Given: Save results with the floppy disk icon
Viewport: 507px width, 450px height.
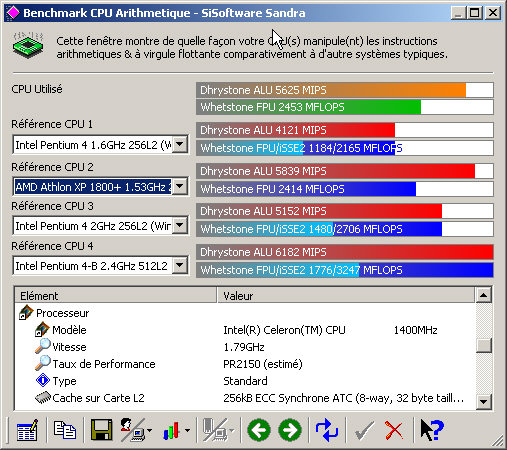Looking at the screenshot, I should (101, 430).
